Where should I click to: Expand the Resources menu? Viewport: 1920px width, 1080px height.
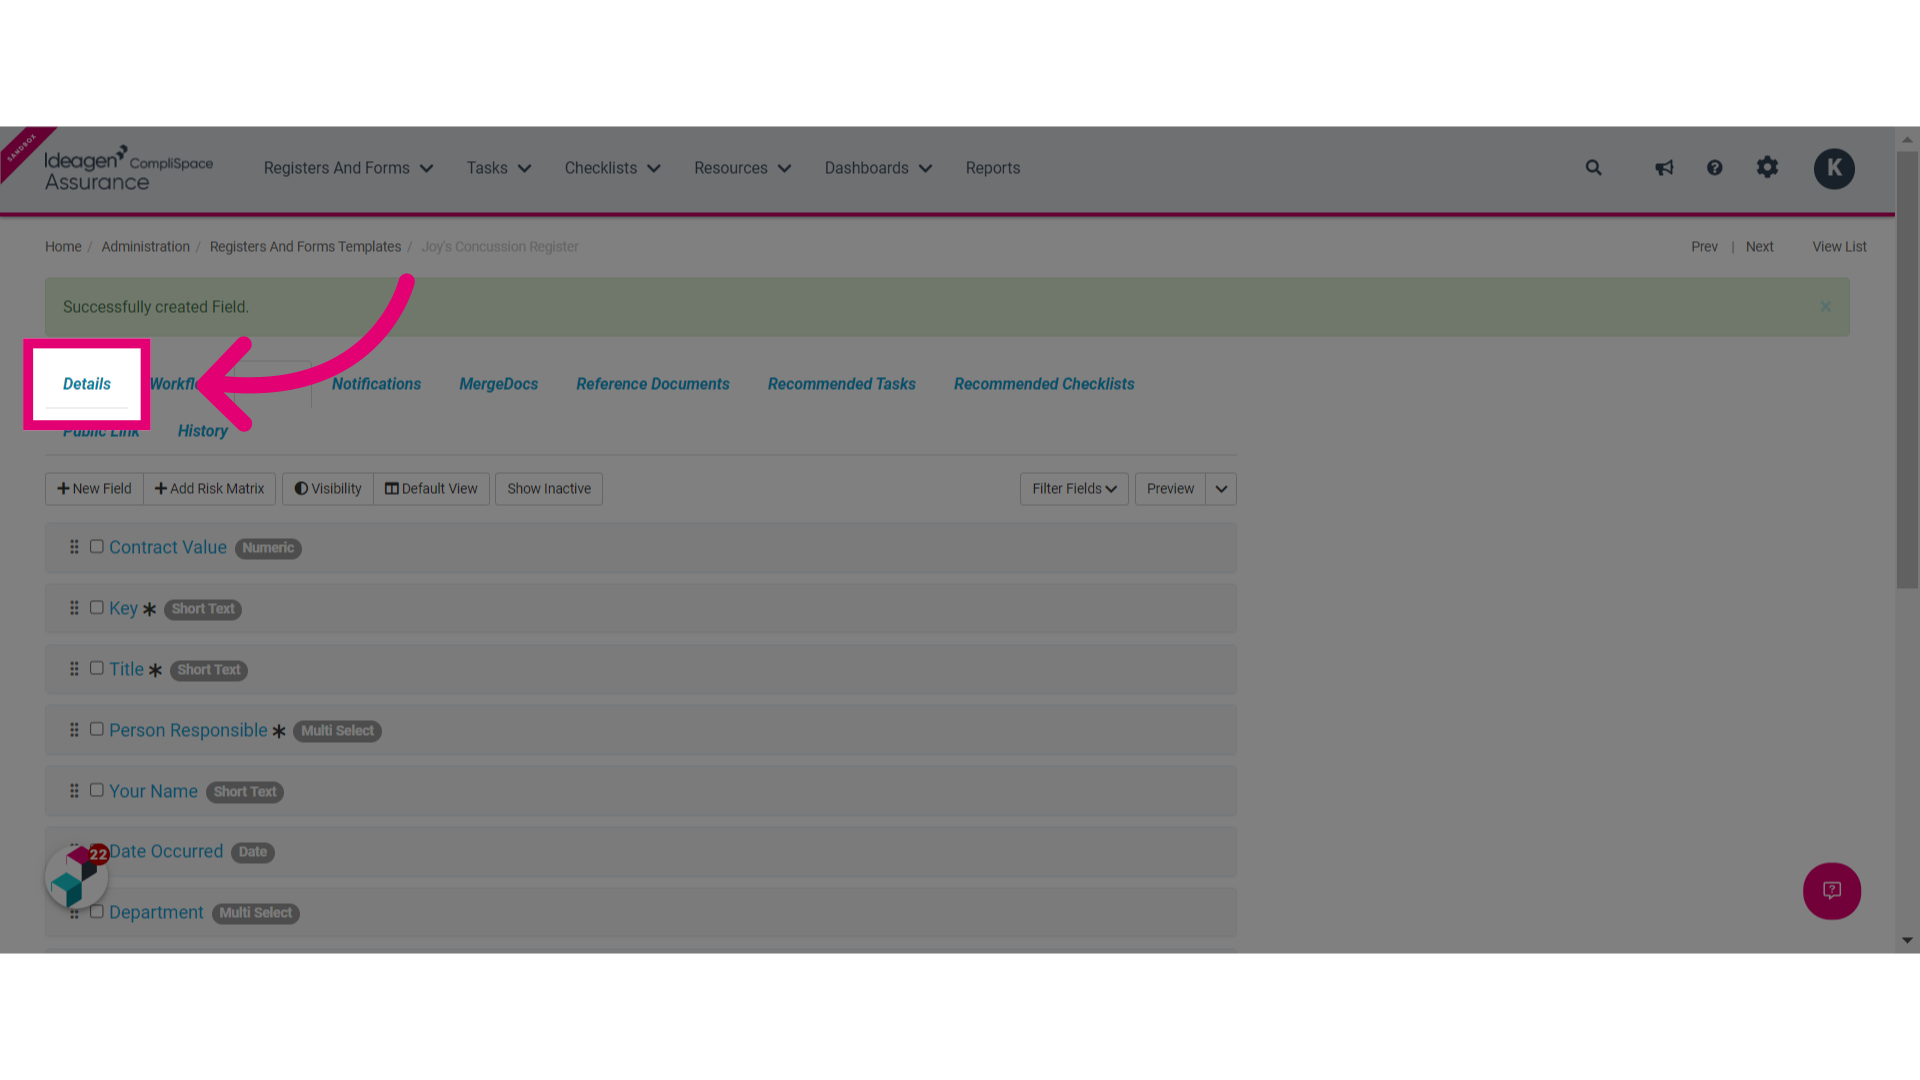click(742, 168)
